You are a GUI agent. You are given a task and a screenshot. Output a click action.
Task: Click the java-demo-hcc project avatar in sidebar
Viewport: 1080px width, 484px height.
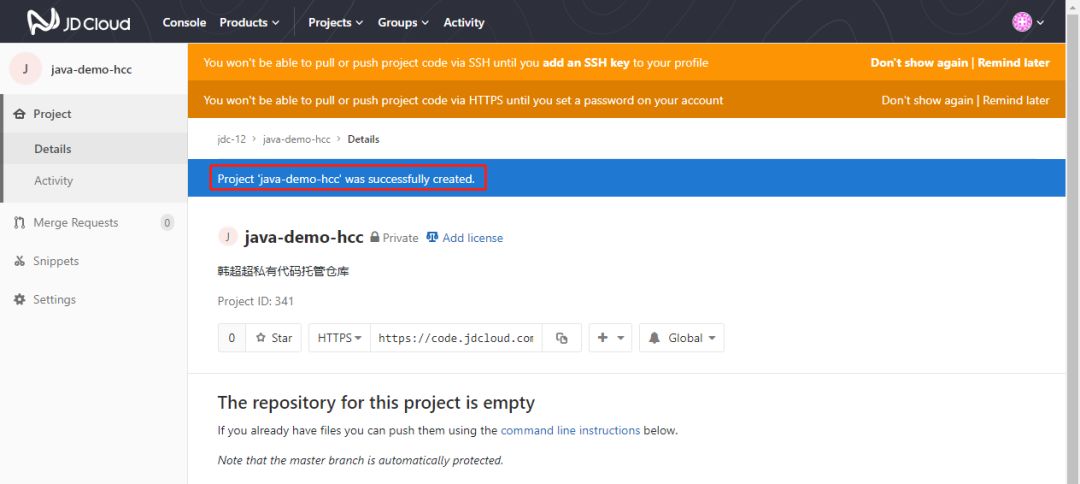pyautogui.click(x=25, y=69)
